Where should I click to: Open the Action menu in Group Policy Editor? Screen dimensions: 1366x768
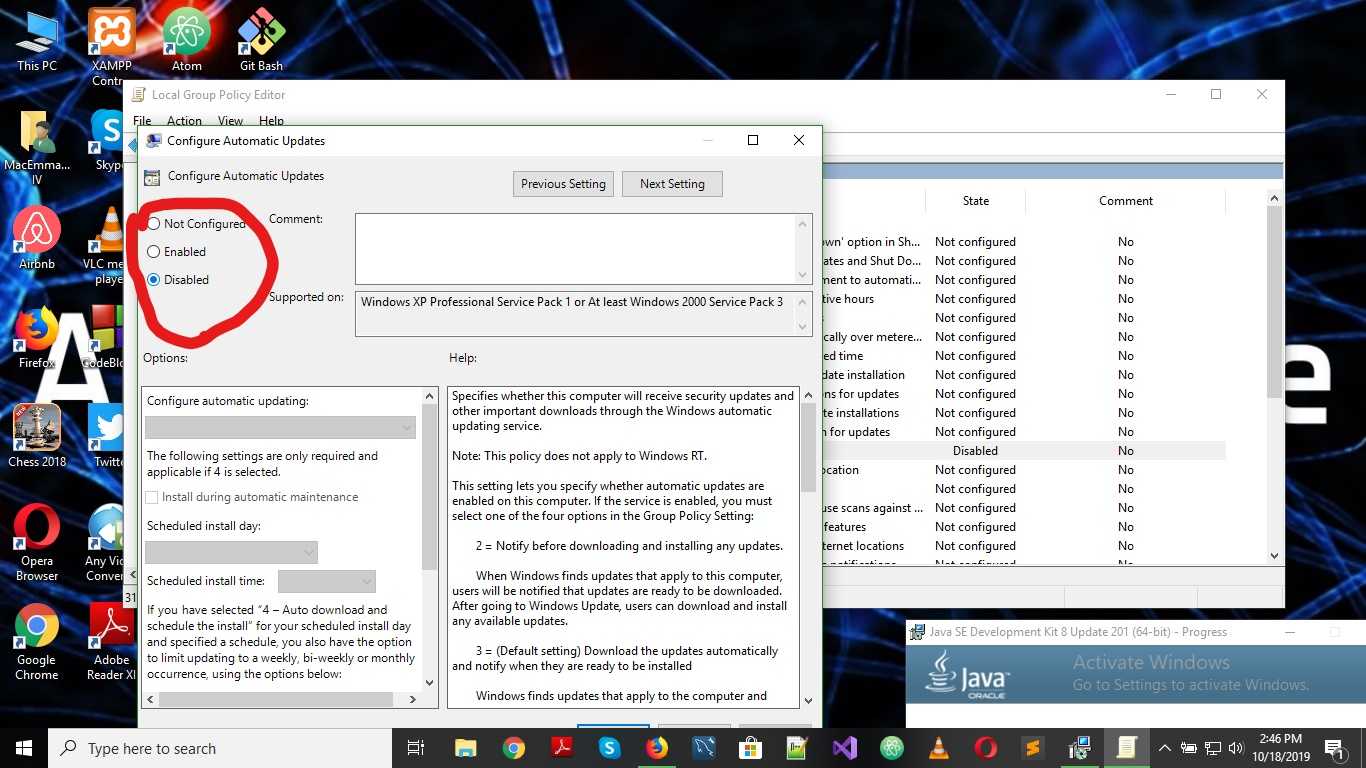[184, 121]
